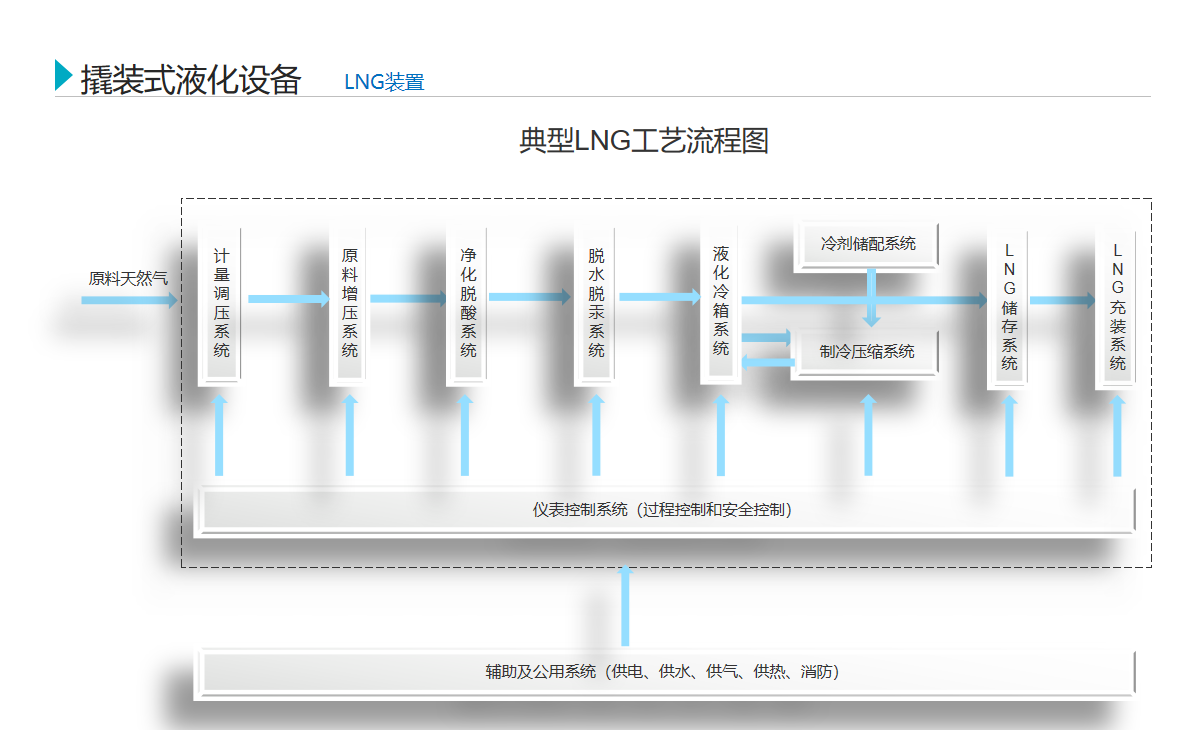The image size is (1190, 730).
Task: Click the teal triangle beside the section heading
Action: [x=63, y=76]
